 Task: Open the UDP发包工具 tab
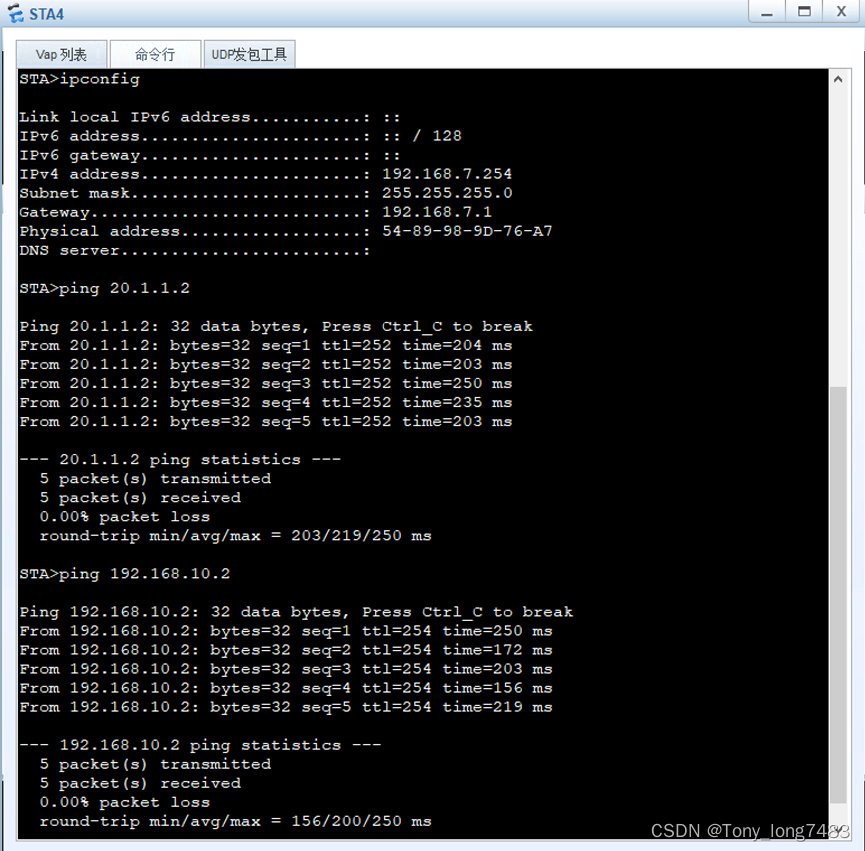[249, 55]
